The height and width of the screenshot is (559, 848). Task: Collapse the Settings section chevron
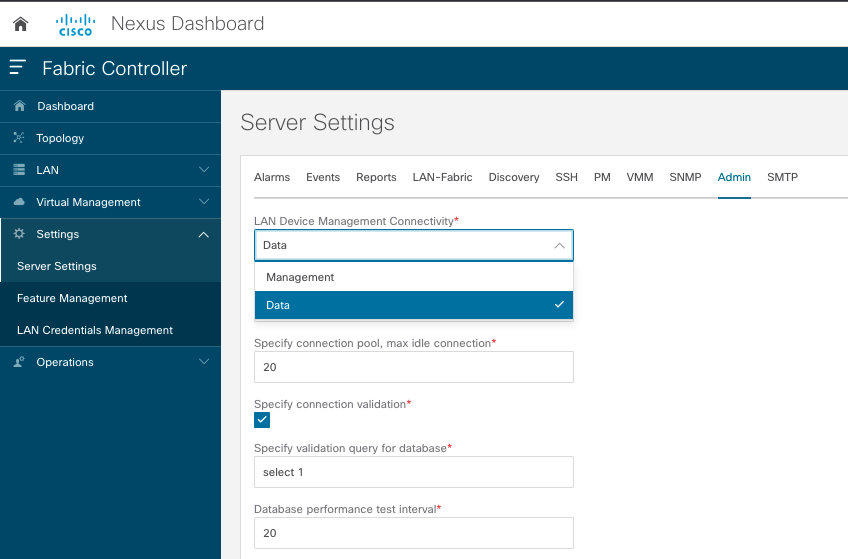(x=204, y=234)
